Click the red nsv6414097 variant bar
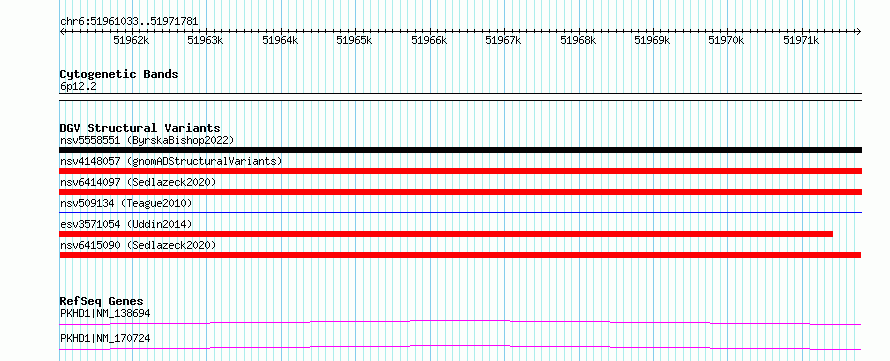 click(x=460, y=192)
